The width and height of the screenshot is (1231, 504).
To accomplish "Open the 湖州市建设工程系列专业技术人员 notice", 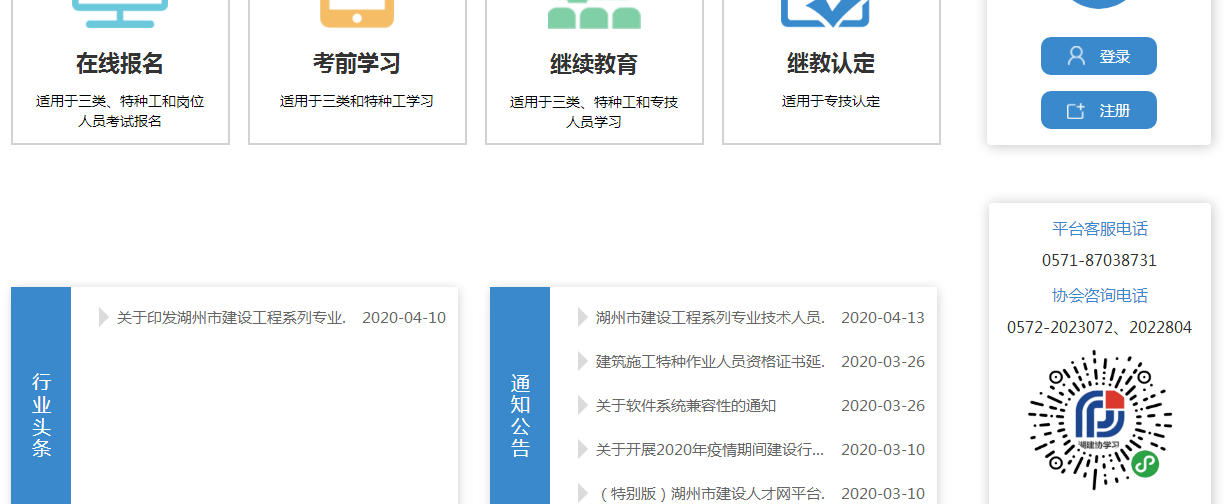I will 710,318.
